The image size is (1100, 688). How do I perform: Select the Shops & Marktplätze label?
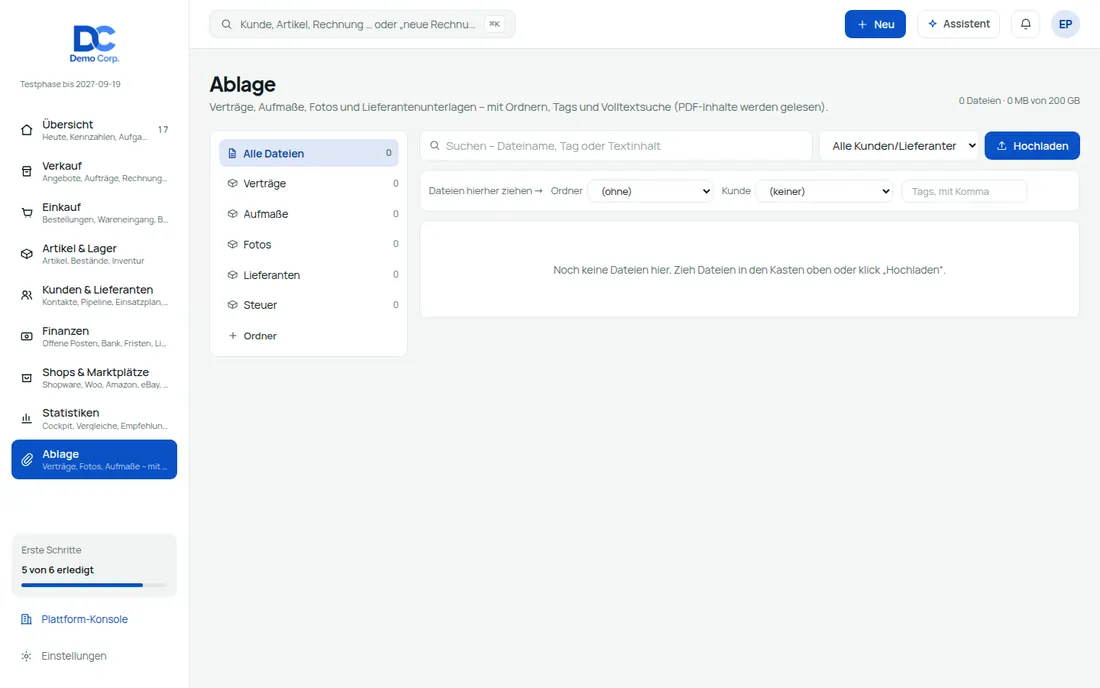95,372
